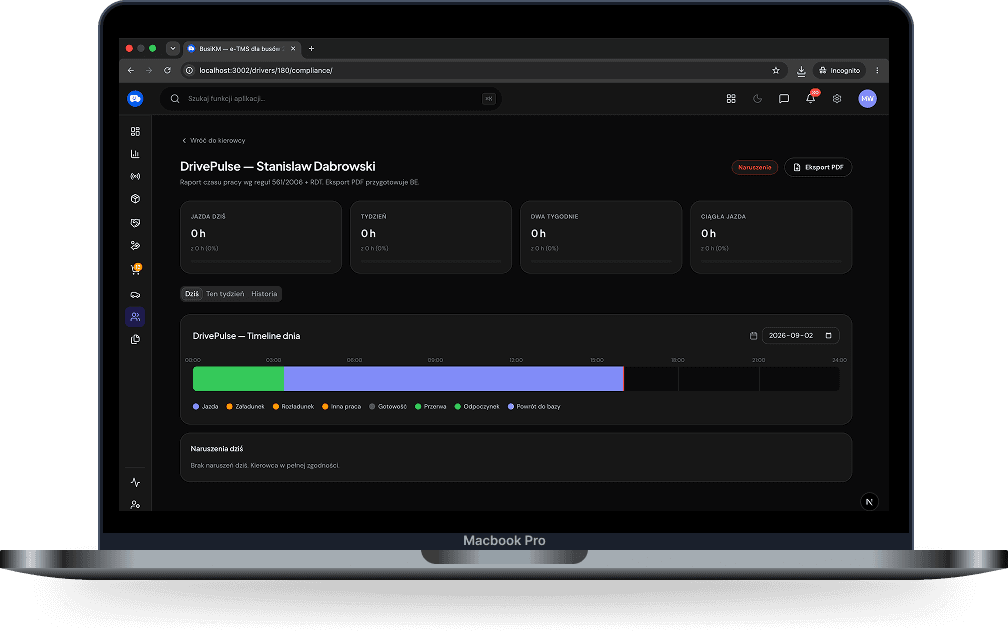Select the 'Dziś' tab
Image resolution: width=1008 pixels, height=635 pixels.
coord(192,294)
